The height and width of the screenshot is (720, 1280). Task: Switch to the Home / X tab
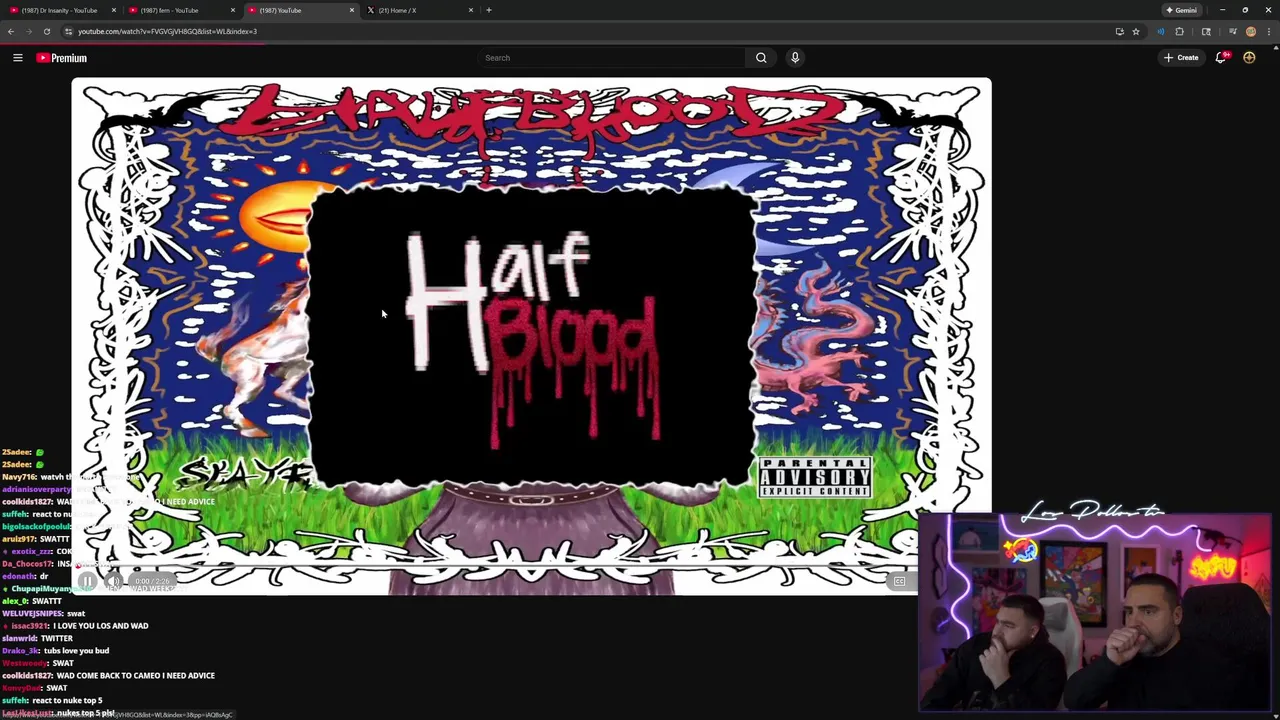pos(418,10)
